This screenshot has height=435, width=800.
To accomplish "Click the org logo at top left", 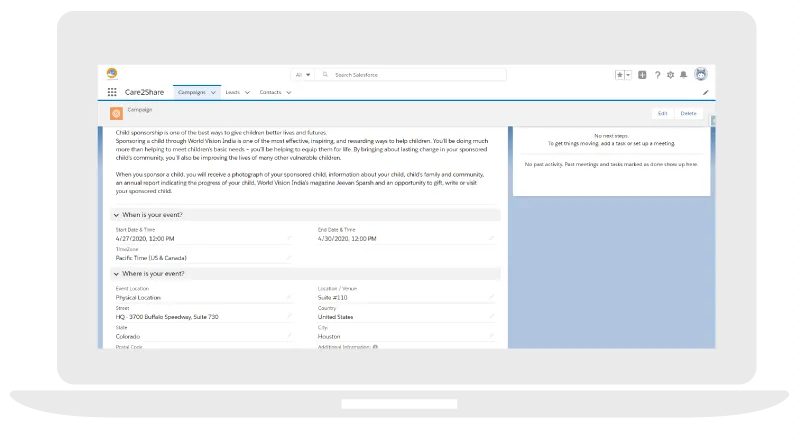I will point(112,73).
